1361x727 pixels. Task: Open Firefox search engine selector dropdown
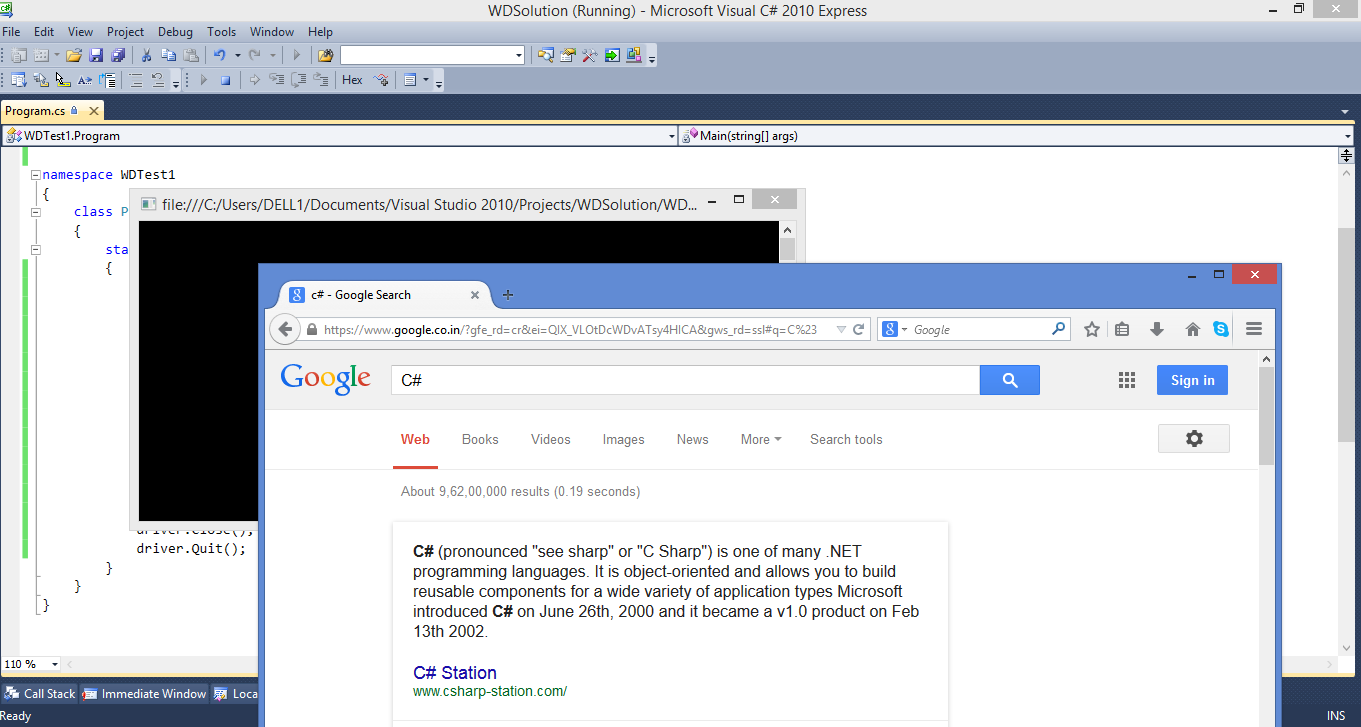point(895,329)
